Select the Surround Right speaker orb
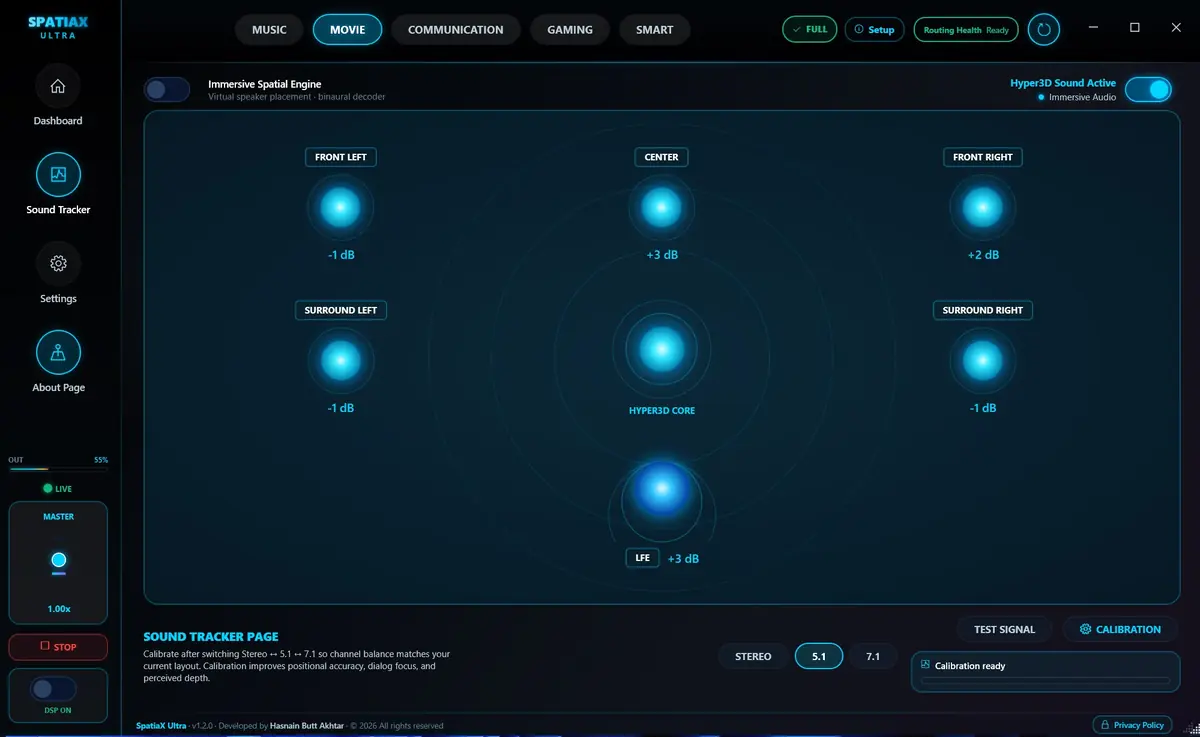1200x737 pixels. pos(982,361)
